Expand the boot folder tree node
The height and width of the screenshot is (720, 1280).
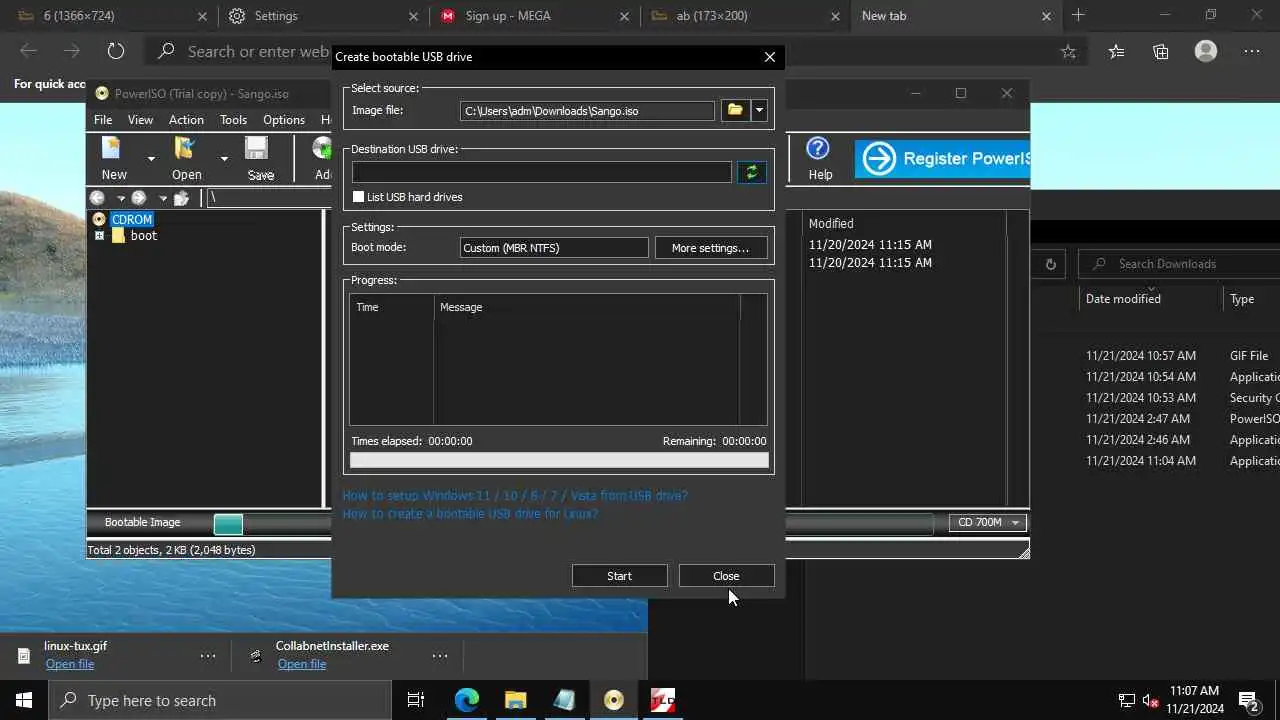[99, 236]
